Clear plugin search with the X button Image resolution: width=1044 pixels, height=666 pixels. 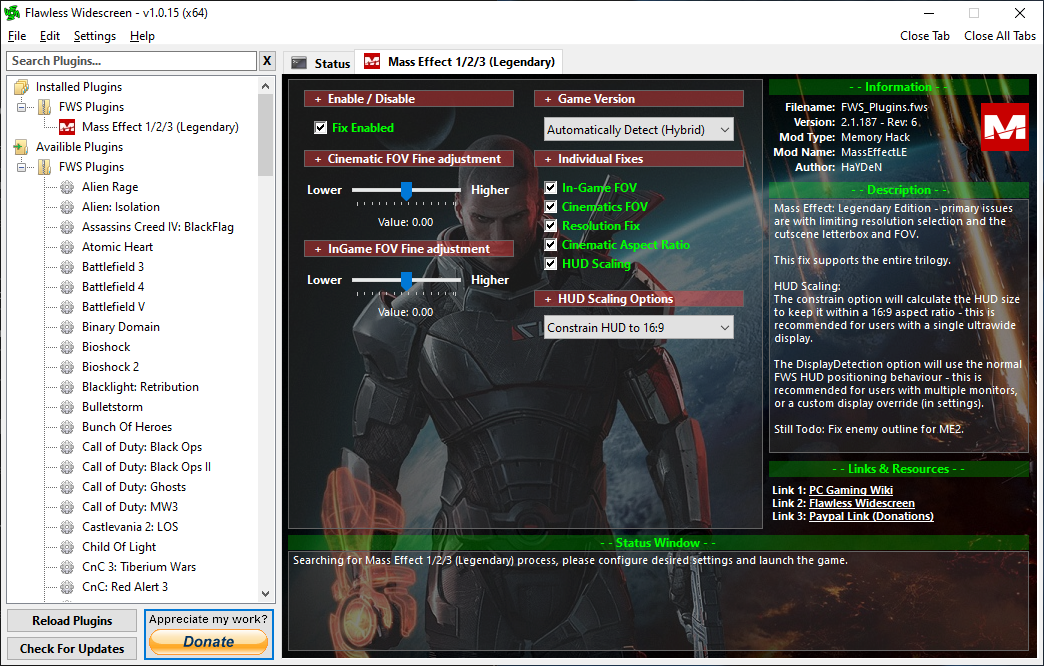pyautogui.click(x=267, y=61)
